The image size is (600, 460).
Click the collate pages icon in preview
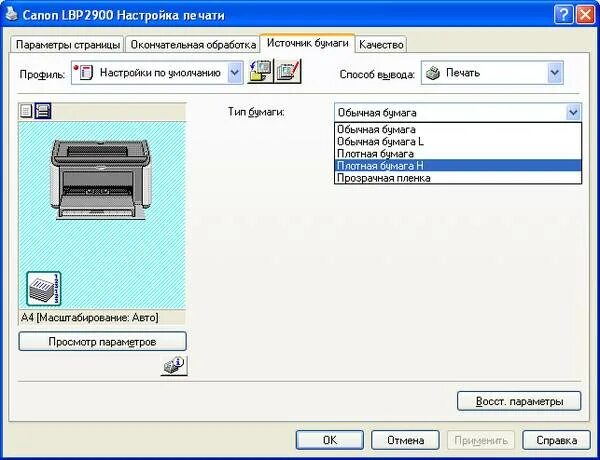pos(44,289)
